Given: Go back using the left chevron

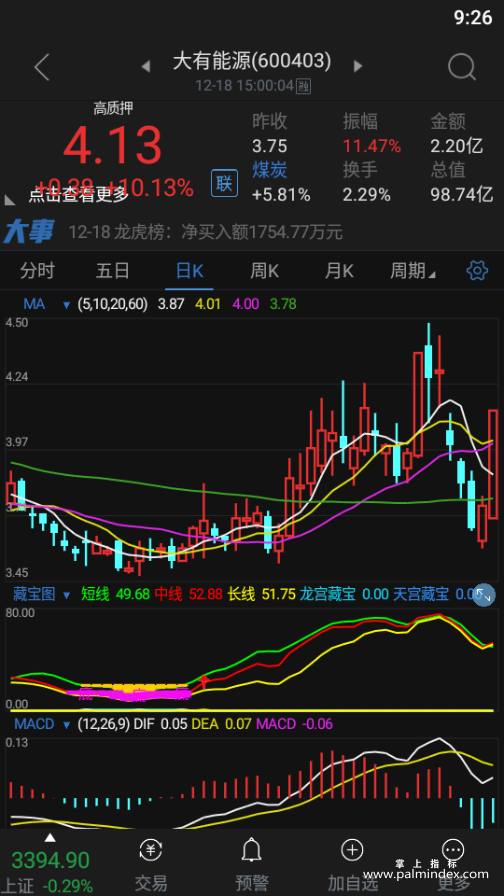Looking at the screenshot, I should click(x=42, y=67).
